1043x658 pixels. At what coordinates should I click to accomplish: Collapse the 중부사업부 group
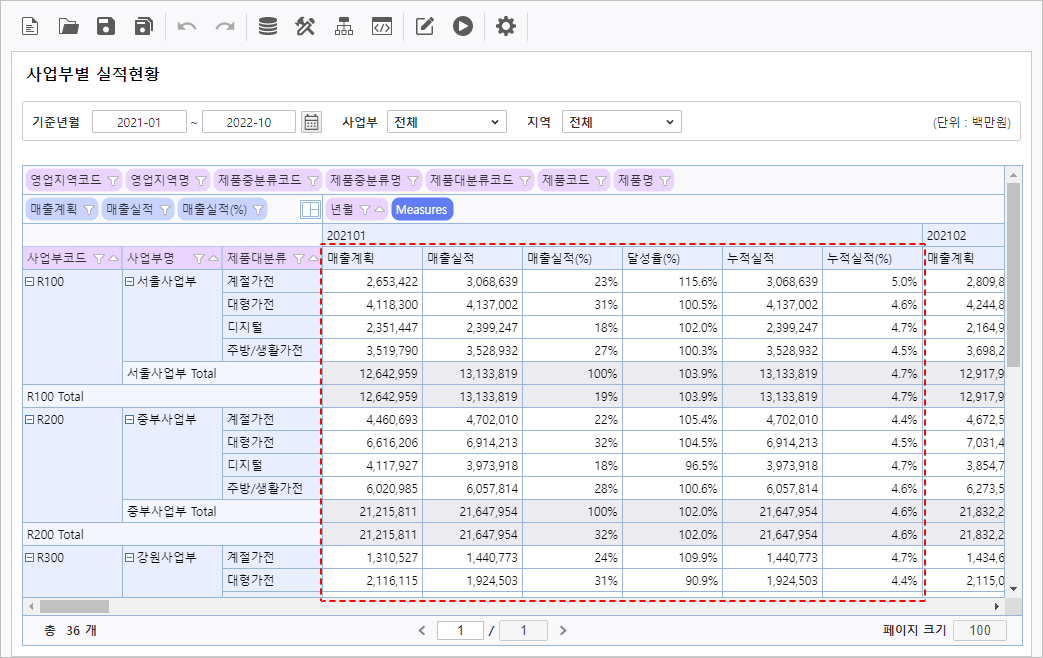click(x=130, y=420)
